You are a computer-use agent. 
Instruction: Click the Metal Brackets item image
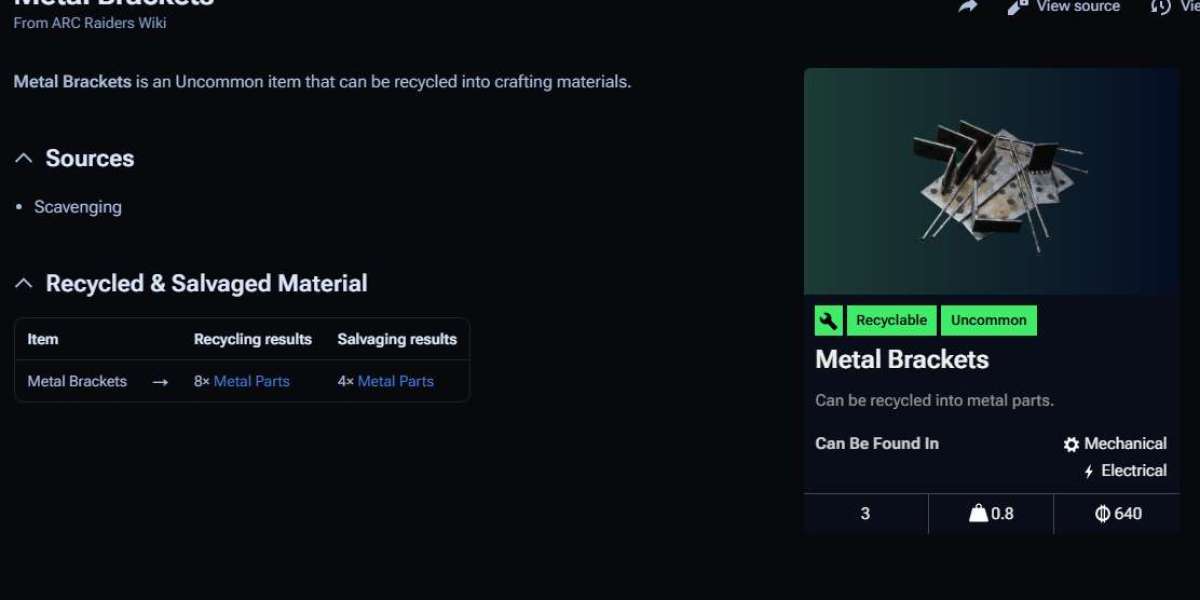tap(991, 181)
